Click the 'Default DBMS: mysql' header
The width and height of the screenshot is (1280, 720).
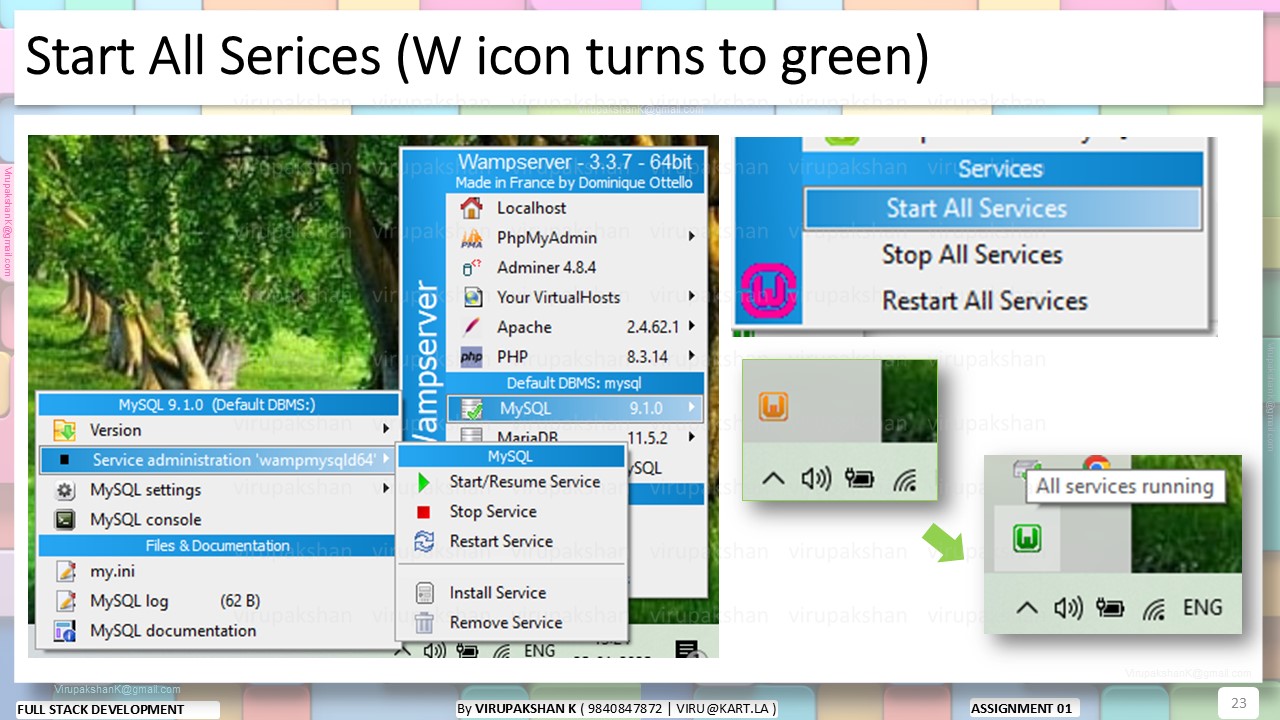click(574, 383)
